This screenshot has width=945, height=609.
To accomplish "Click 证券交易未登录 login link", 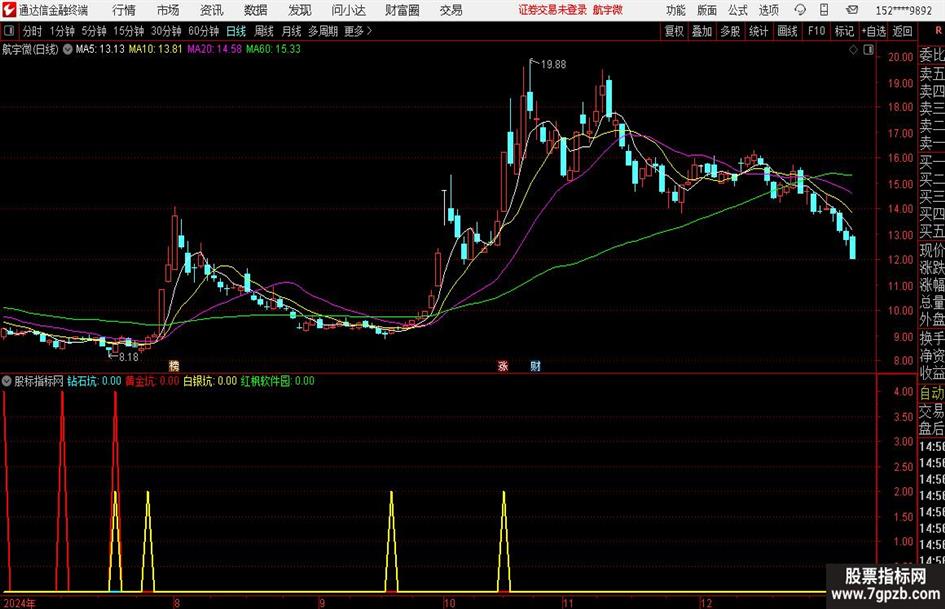I will coord(552,10).
